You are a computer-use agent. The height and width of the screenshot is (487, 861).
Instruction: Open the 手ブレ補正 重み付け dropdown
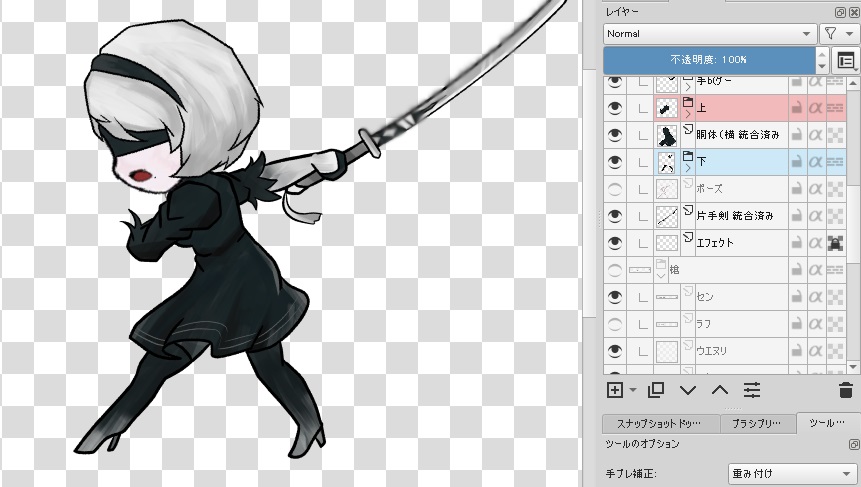[792, 473]
